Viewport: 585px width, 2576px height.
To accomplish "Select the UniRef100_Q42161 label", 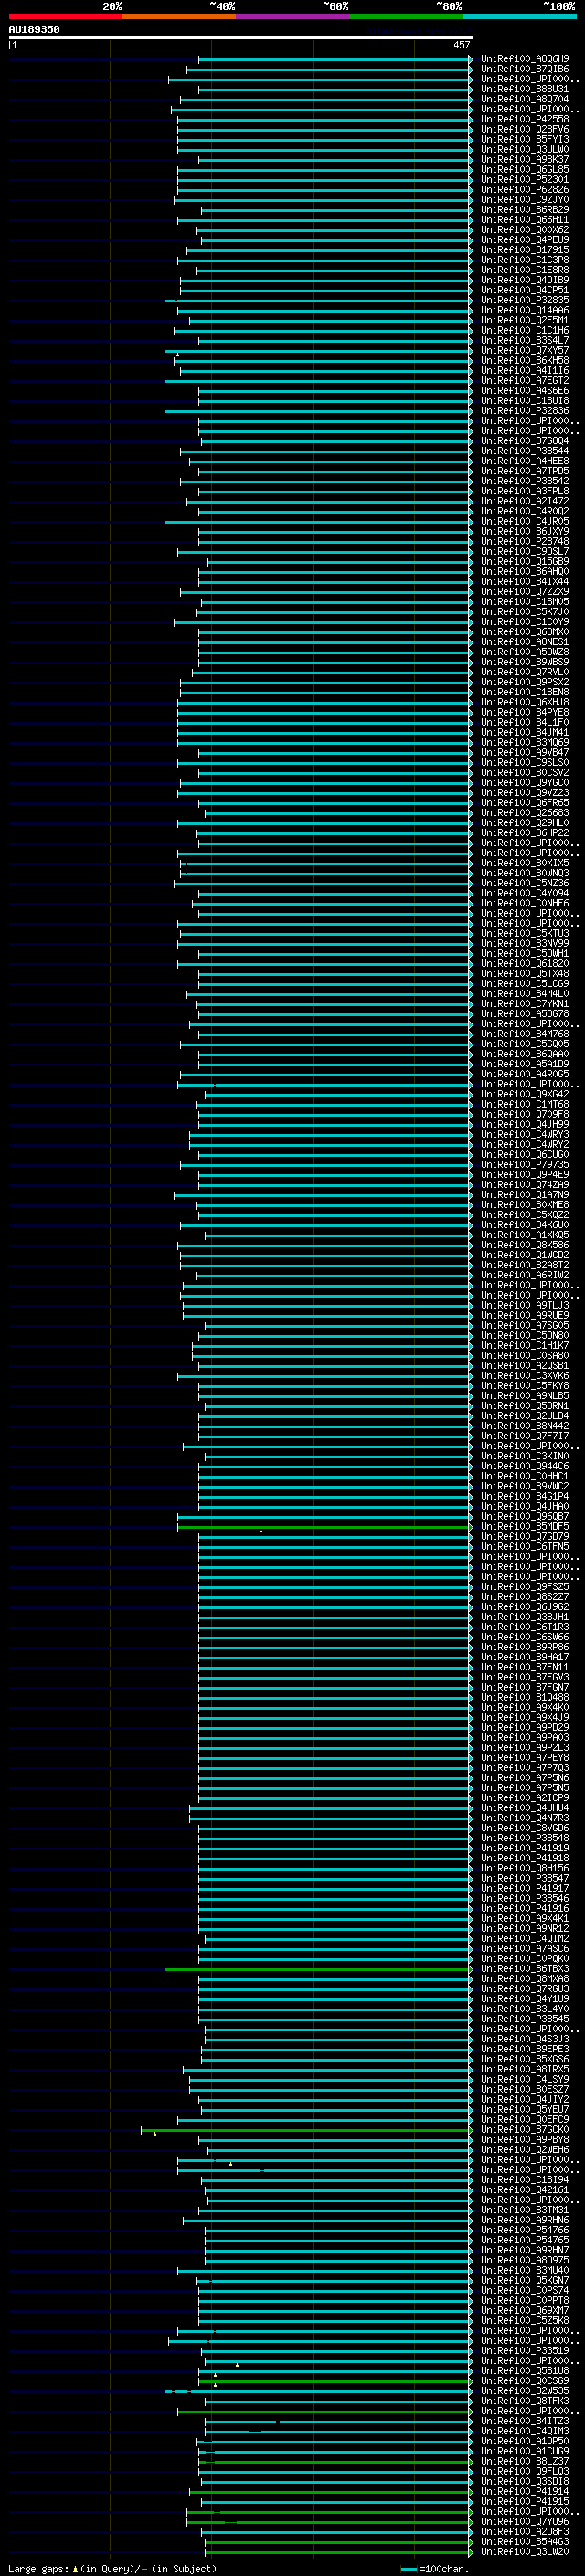I will point(524,2190).
